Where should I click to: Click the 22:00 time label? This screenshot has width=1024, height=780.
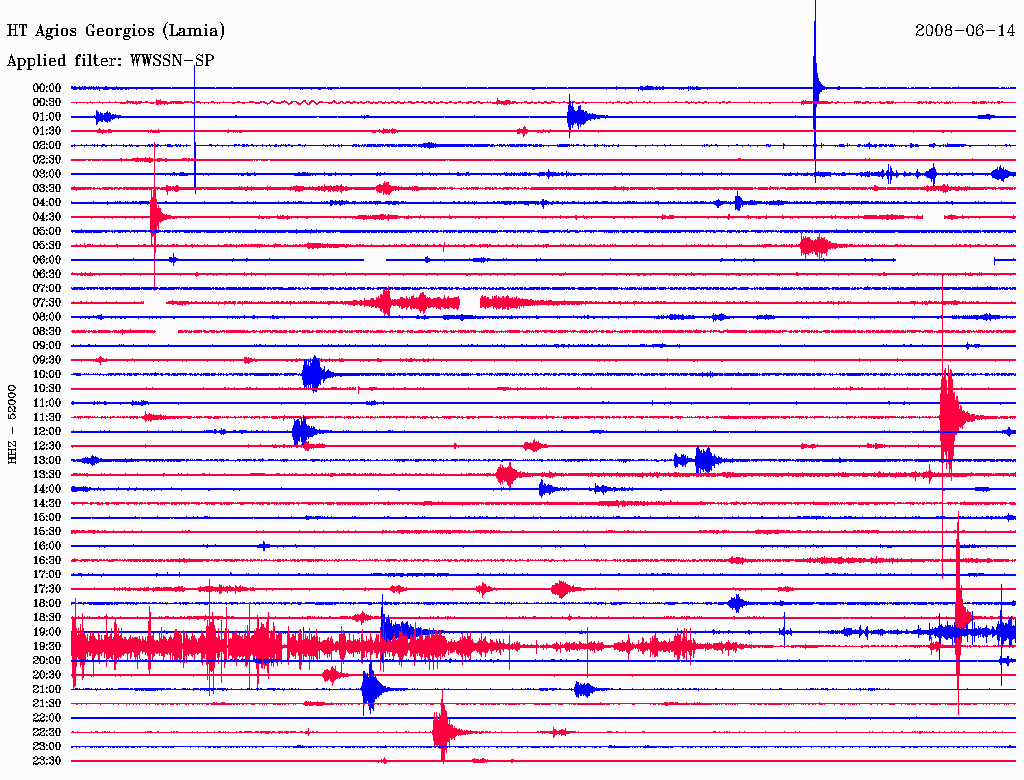pyautogui.click(x=47, y=718)
